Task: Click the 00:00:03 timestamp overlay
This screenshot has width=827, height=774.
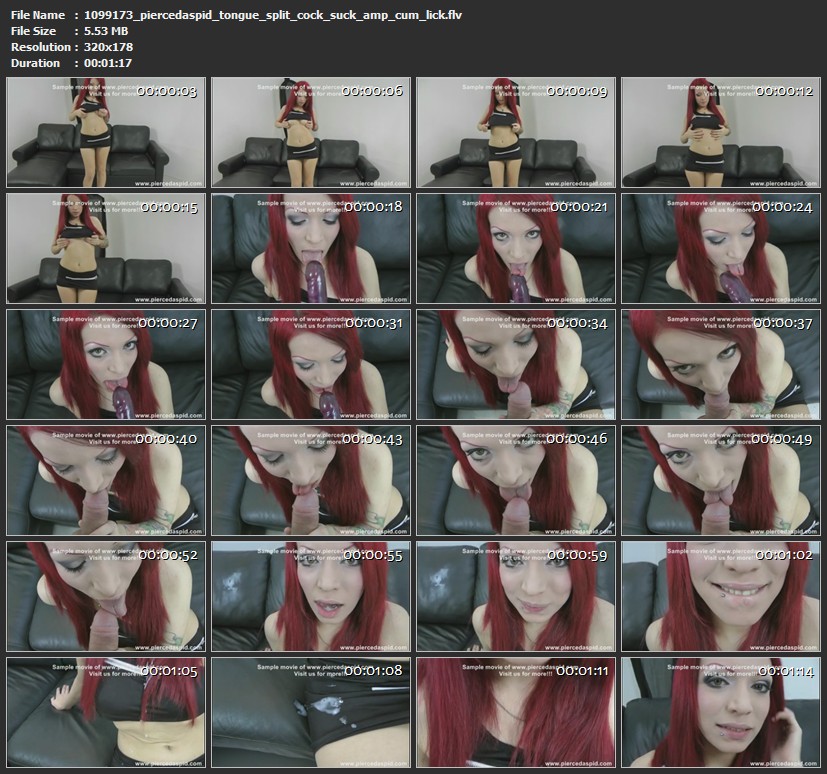Action: coord(167,91)
